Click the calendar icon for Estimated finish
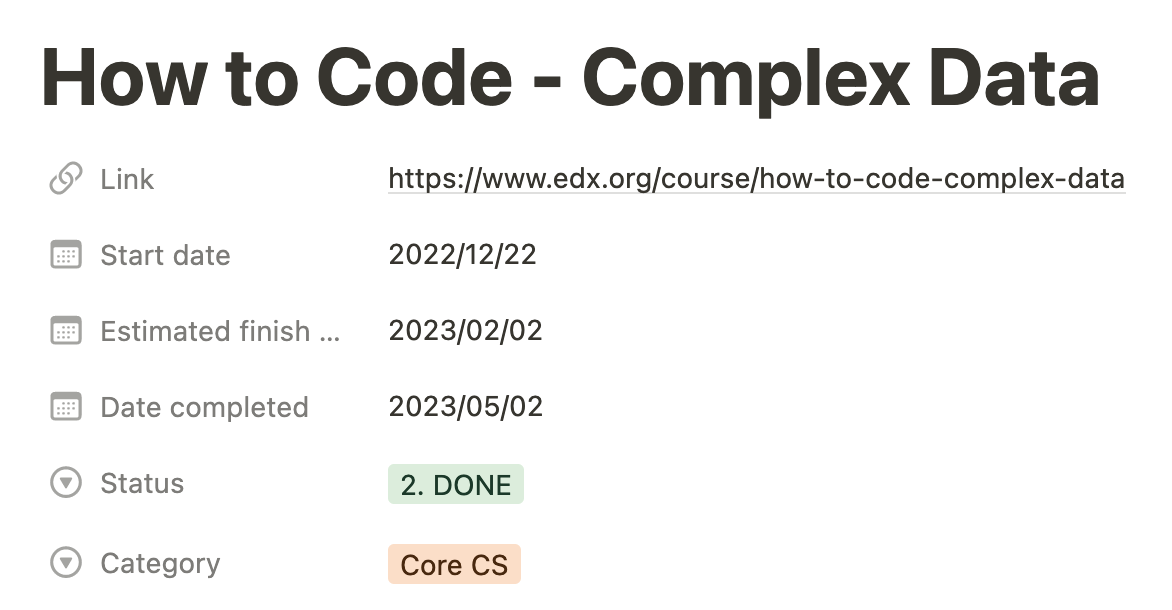 pos(66,330)
